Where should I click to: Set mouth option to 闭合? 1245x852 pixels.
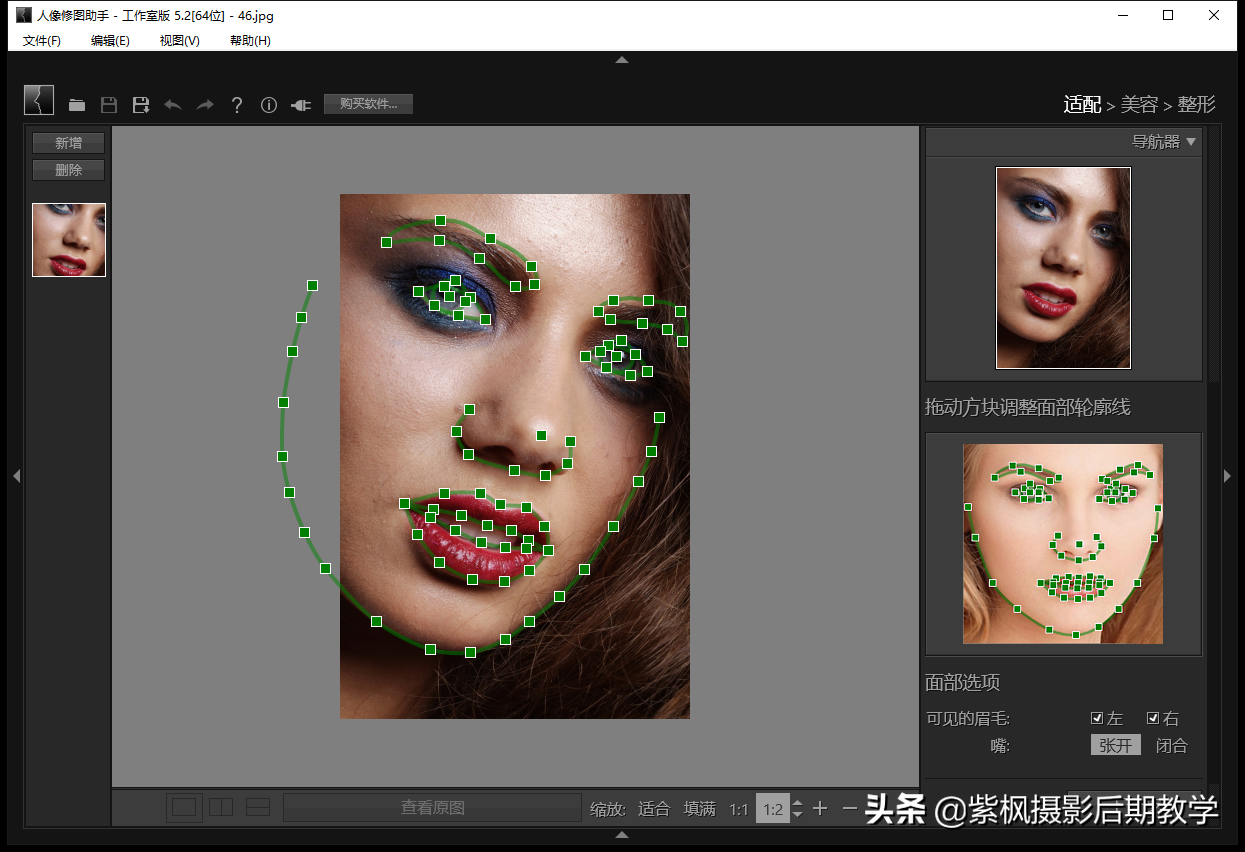coord(1171,745)
